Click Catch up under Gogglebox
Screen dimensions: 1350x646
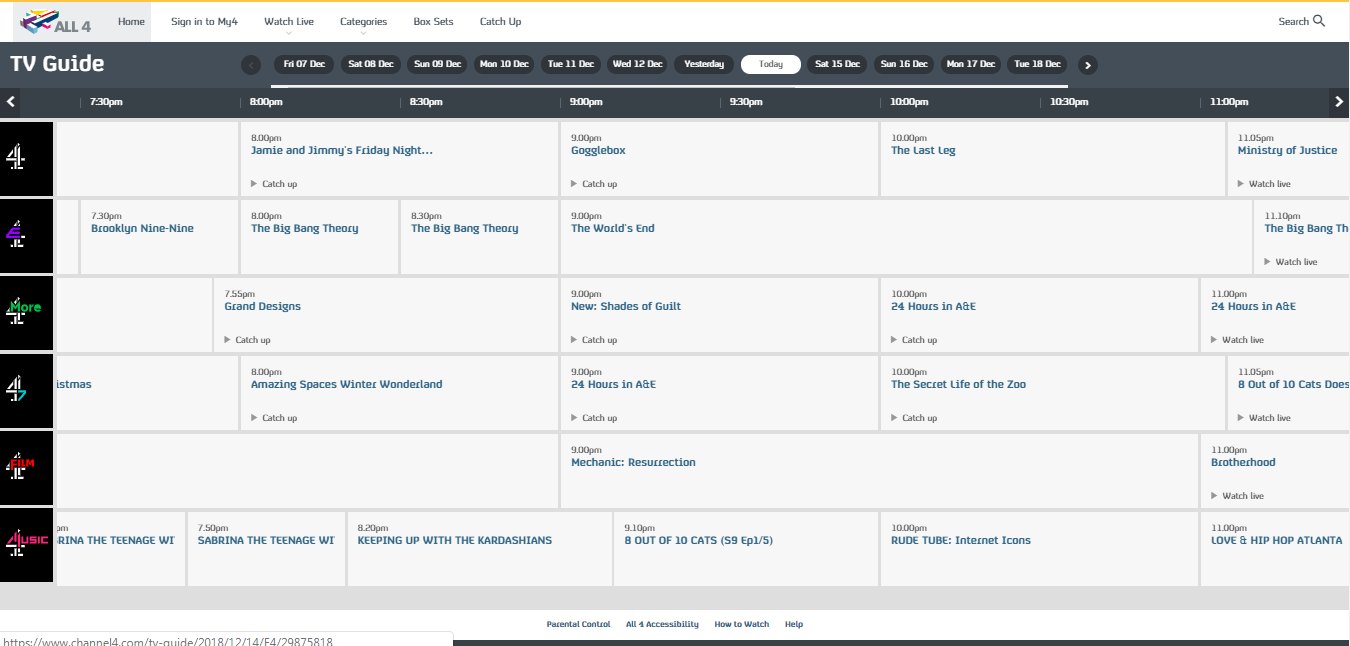pyautogui.click(x=594, y=184)
